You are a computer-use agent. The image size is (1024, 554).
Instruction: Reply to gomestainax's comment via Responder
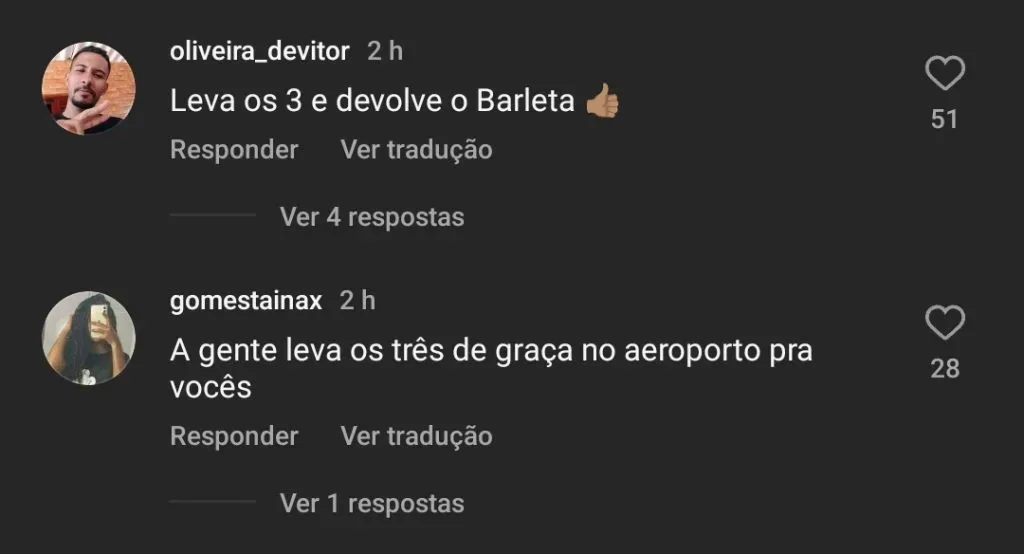tap(234, 436)
